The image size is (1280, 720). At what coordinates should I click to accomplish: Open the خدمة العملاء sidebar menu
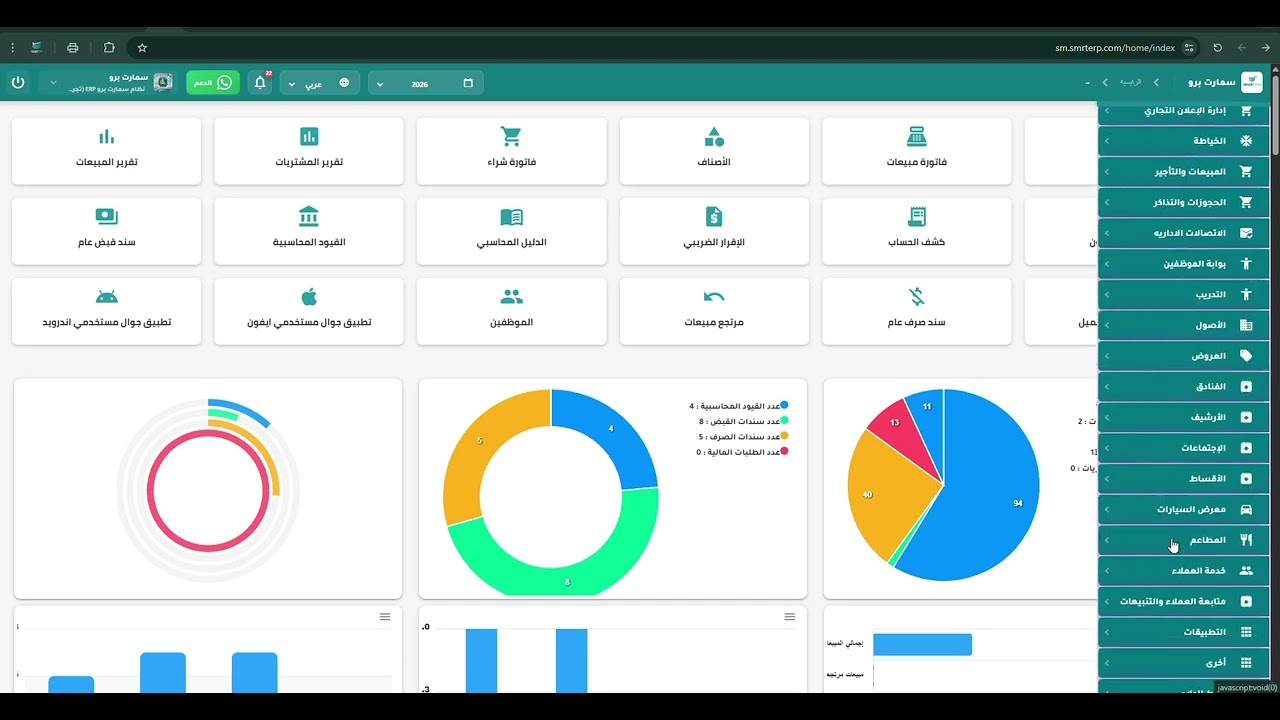click(x=1184, y=571)
